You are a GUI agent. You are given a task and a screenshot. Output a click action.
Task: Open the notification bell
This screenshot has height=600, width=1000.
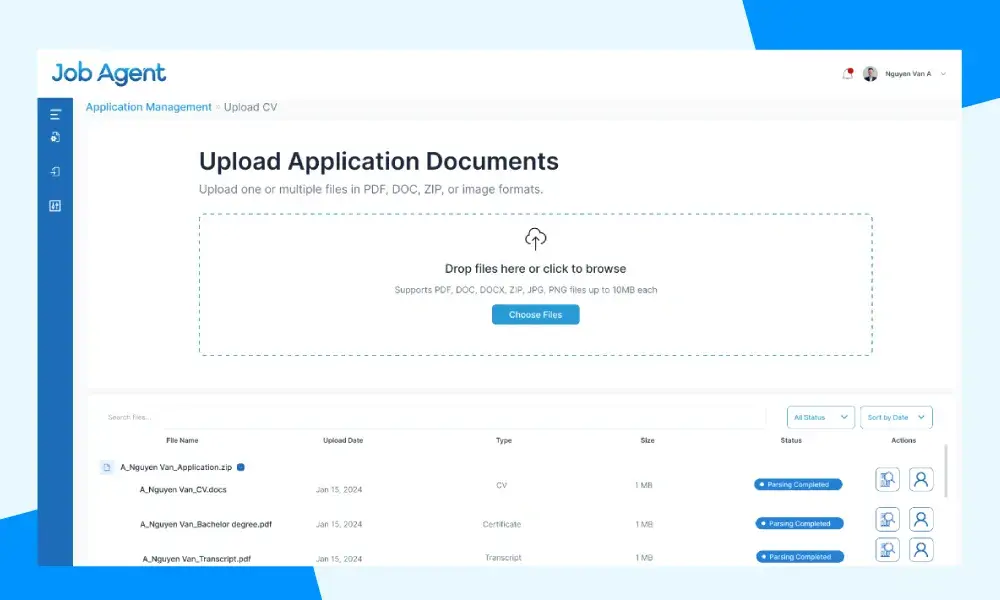point(848,74)
